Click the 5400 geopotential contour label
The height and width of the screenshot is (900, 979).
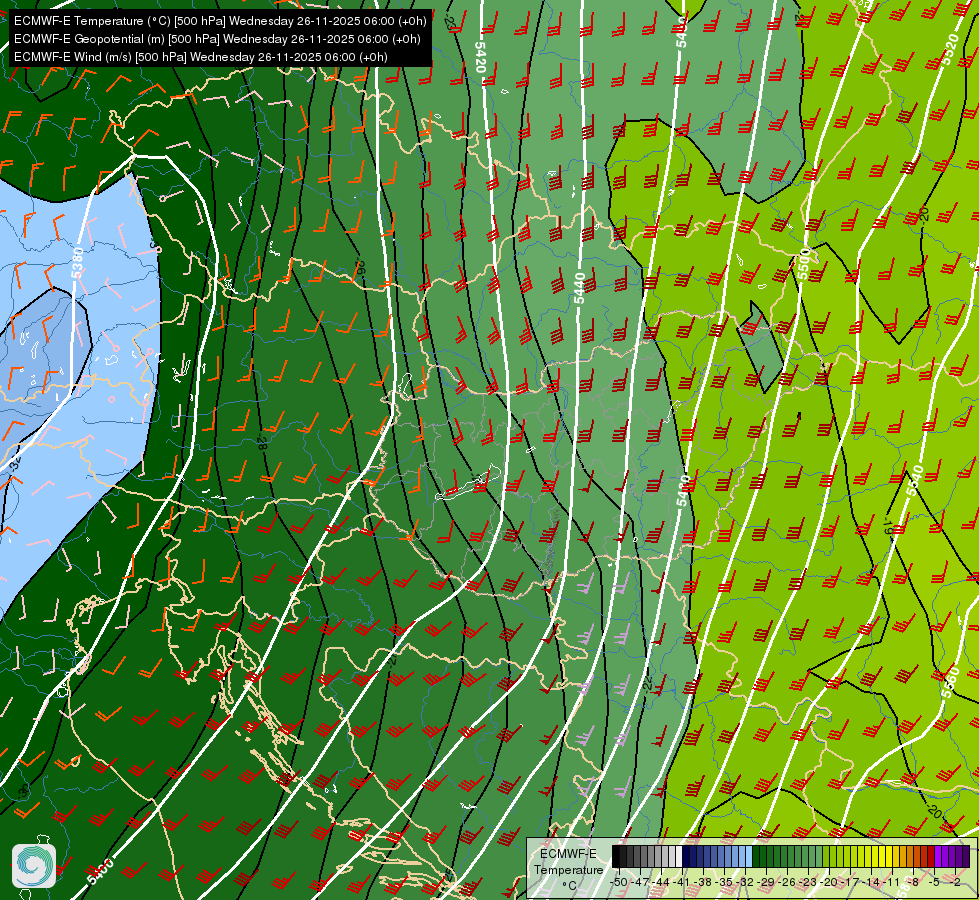coord(101,871)
